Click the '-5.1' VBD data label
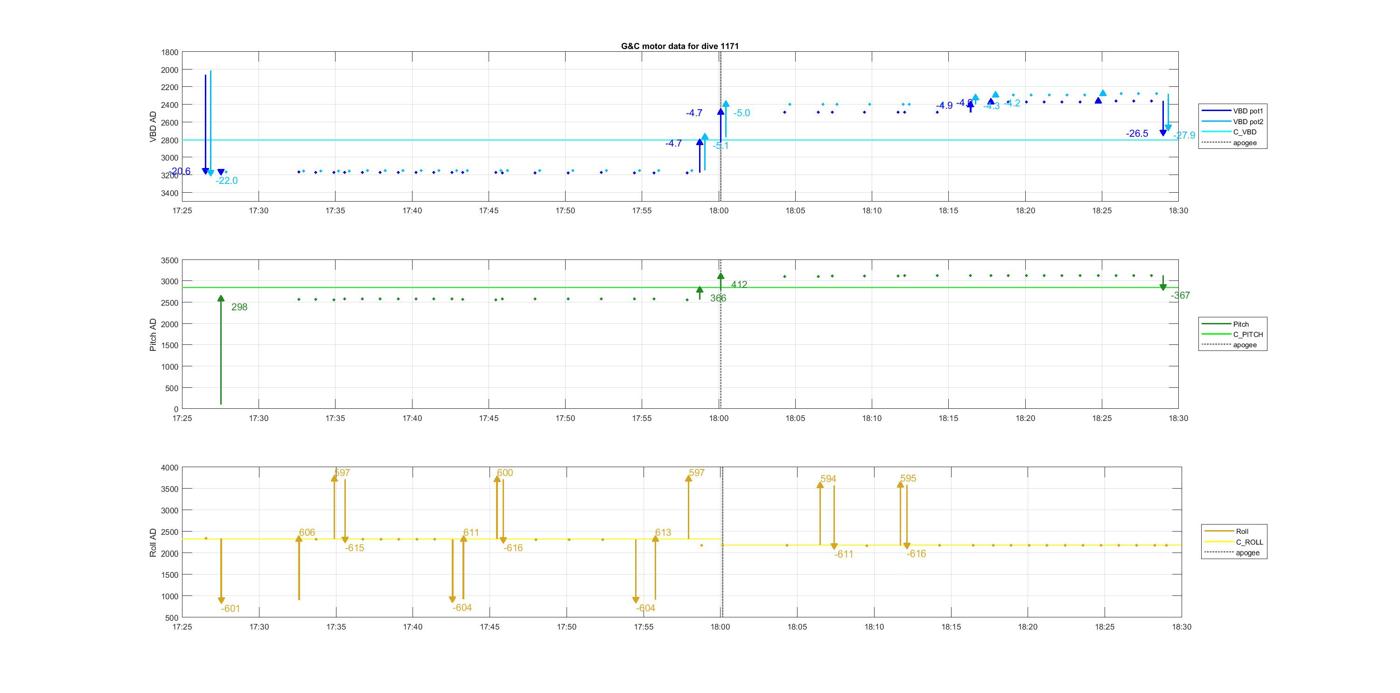The width and height of the screenshot is (1400, 693). [721, 147]
